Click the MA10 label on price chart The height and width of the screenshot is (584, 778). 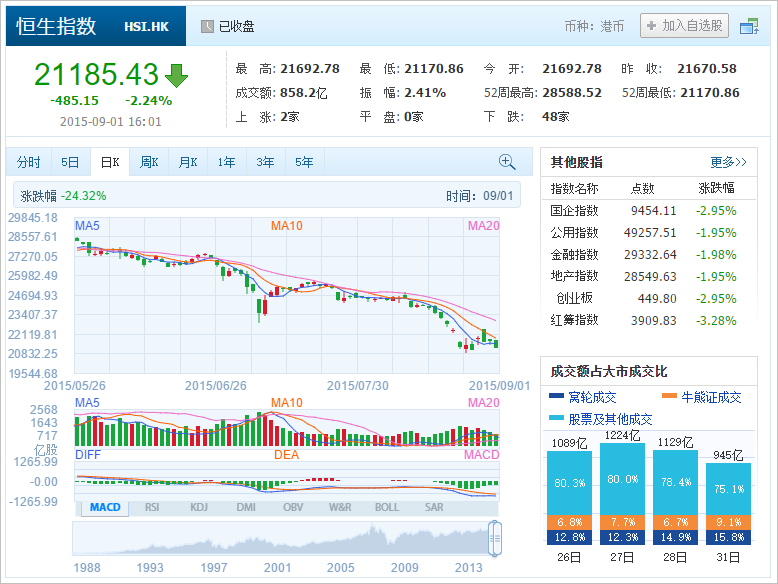tap(286, 226)
